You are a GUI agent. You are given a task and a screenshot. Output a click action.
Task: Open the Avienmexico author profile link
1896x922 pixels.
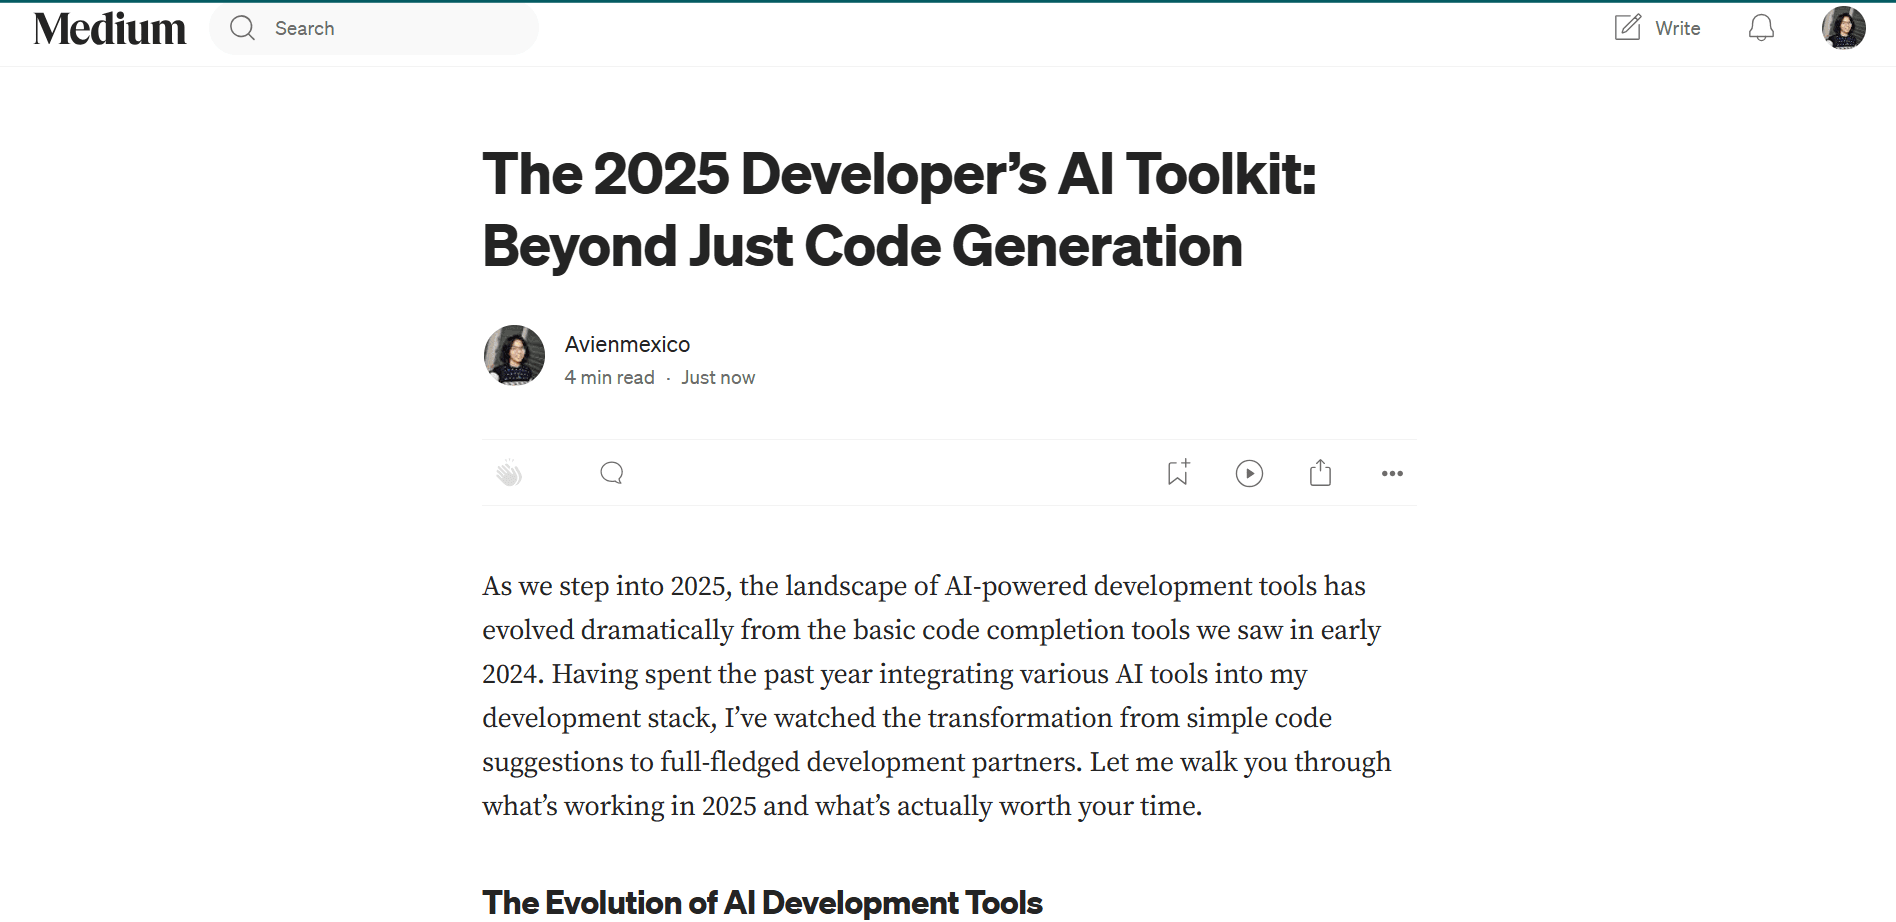[627, 344]
